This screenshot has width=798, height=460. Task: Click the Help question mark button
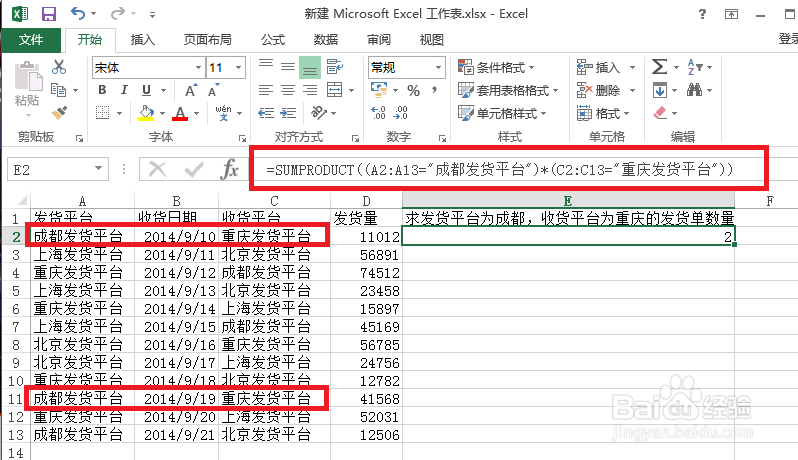pyautogui.click(x=702, y=14)
